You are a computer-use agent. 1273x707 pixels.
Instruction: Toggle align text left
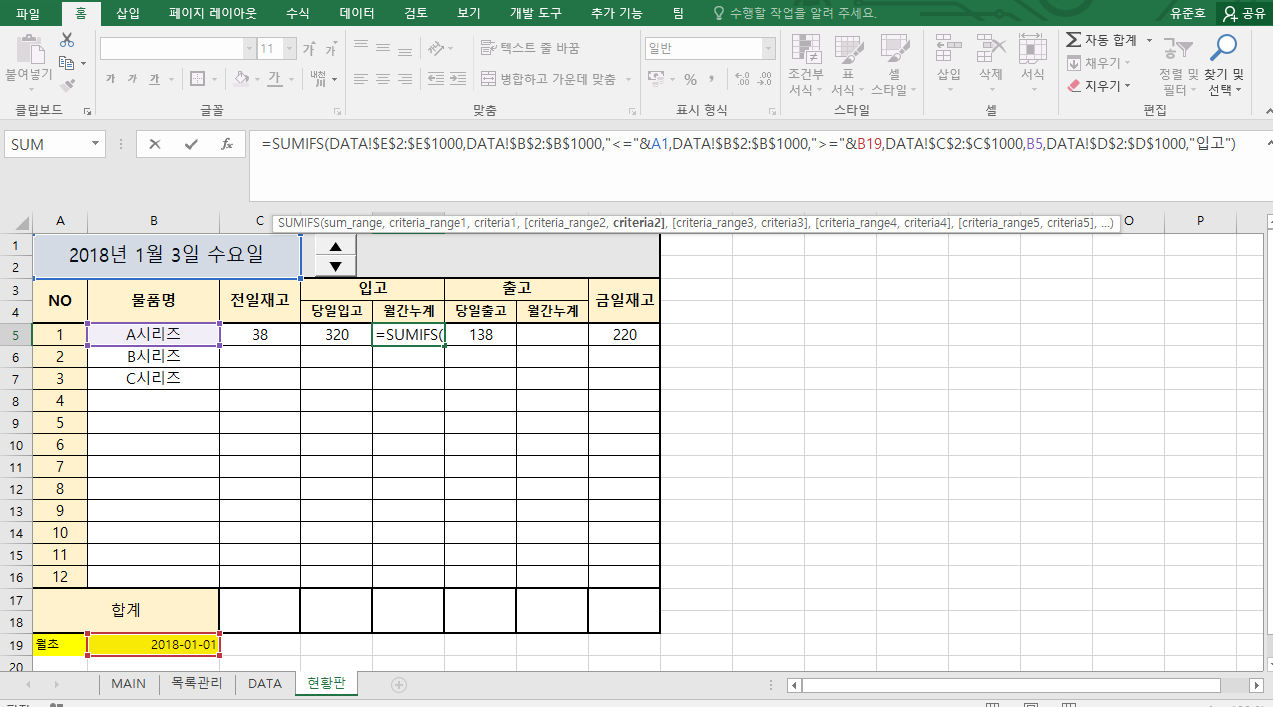pyautogui.click(x=361, y=79)
